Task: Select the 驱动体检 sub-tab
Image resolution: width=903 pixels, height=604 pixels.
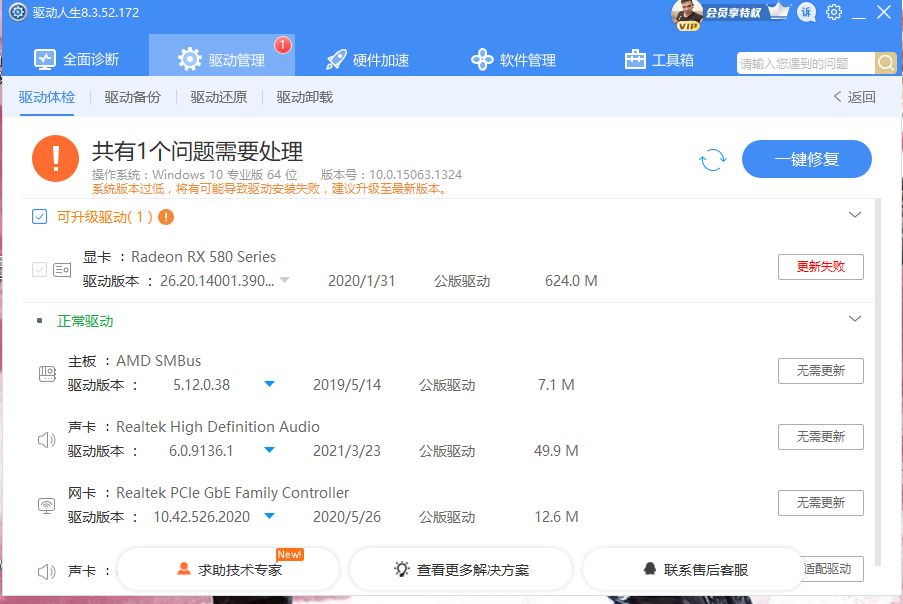Action: coord(47,97)
